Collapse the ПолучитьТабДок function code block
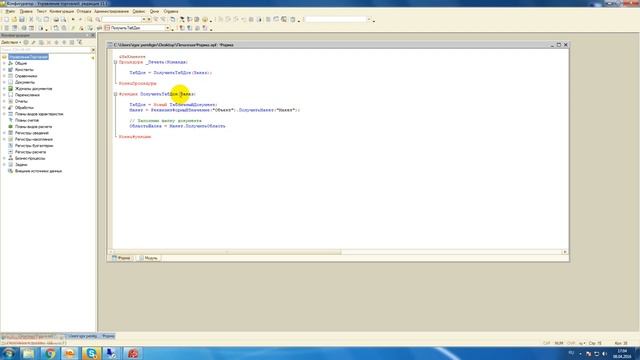The width and height of the screenshot is (640, 360). pos(116,94)
